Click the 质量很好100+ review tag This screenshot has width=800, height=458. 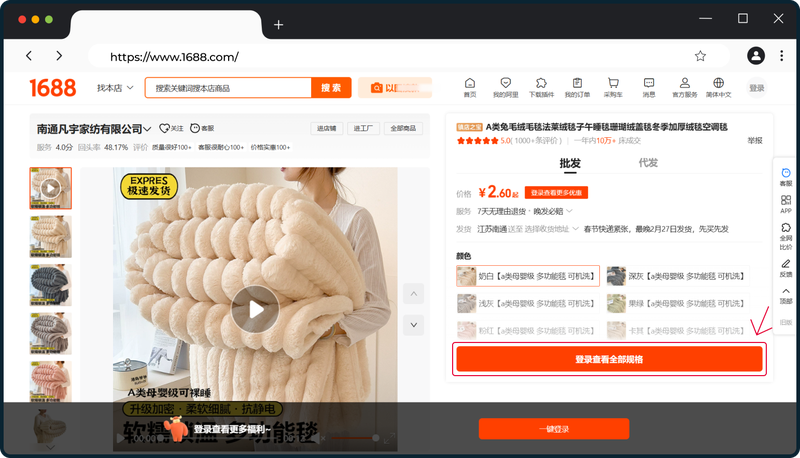tap(171, 147)
